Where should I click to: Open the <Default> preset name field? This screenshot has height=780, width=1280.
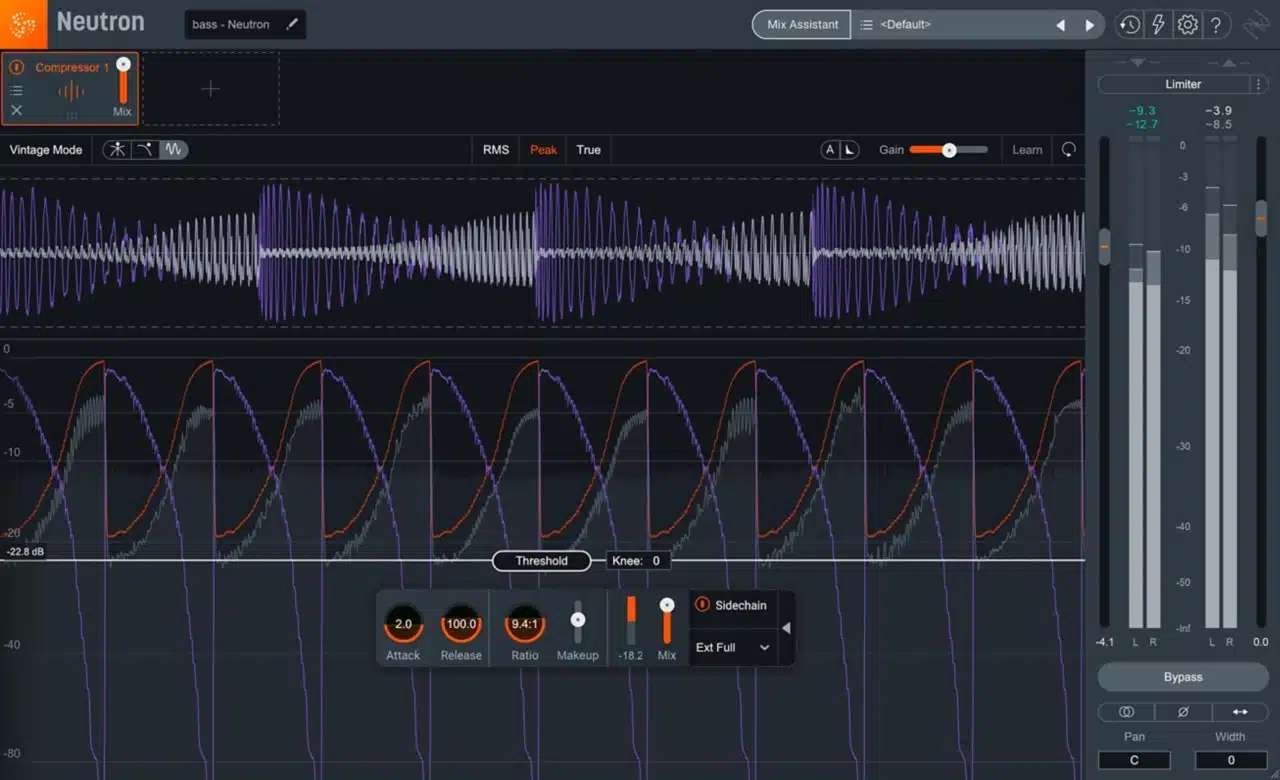point(905,25)
